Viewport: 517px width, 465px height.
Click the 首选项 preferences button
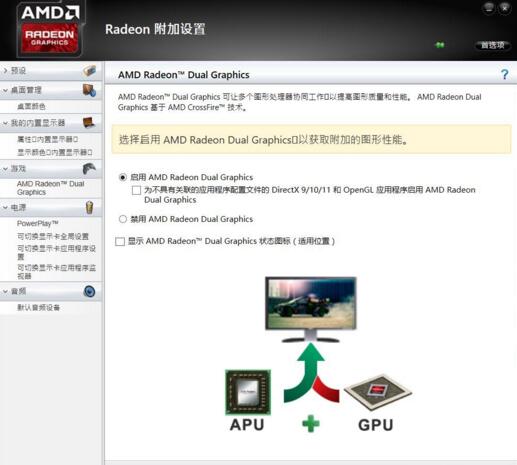493,45
